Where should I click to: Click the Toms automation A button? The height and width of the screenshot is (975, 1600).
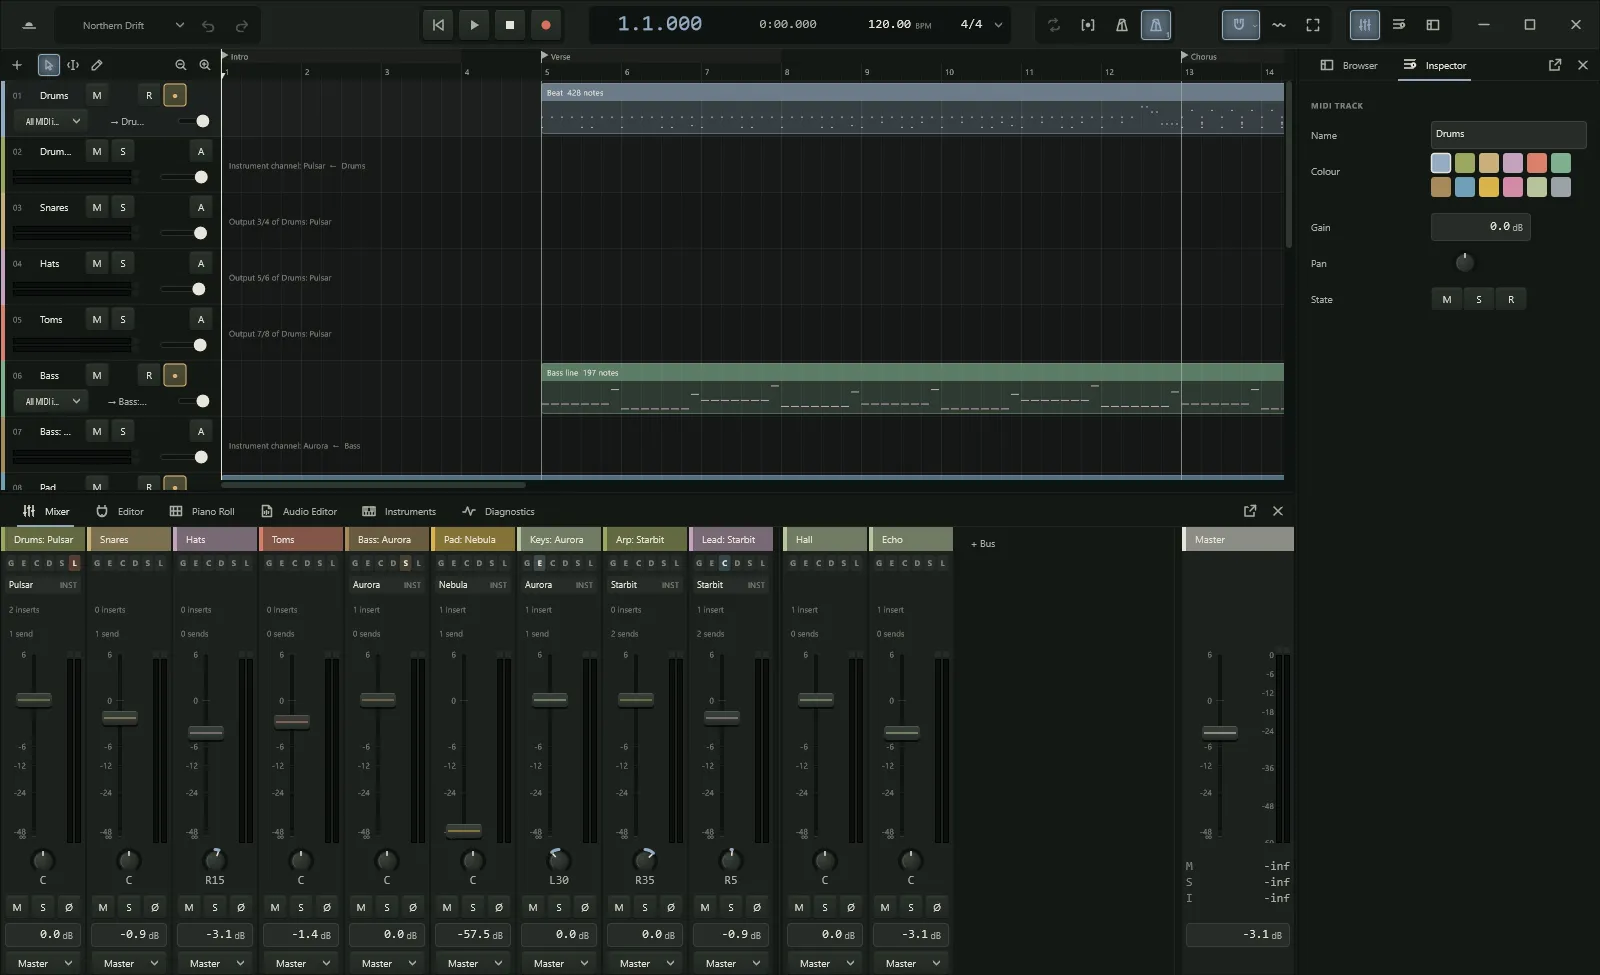pos(201,320)
